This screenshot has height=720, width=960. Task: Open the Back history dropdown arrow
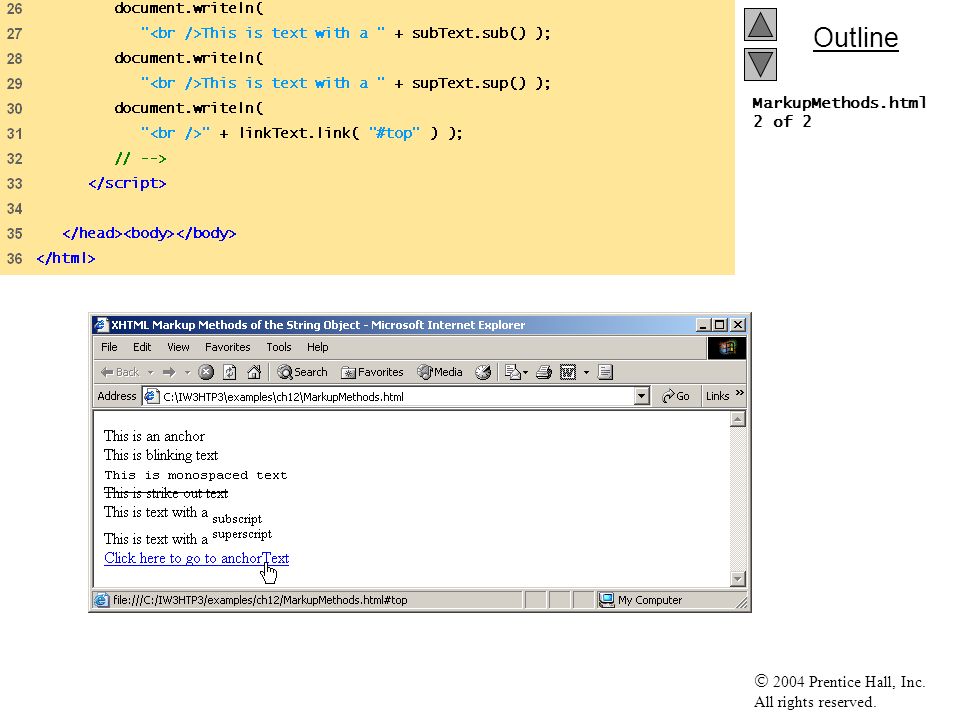tap(151, 372)
